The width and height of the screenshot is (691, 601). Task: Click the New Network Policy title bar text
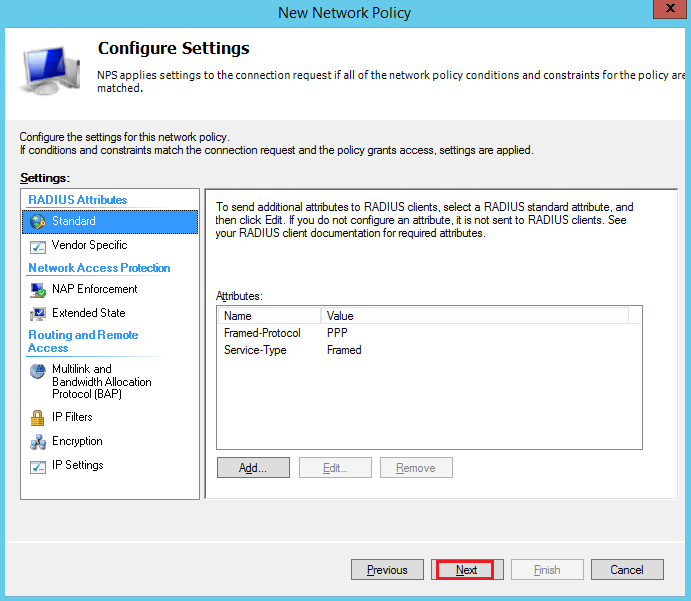(x=344, y=13)
